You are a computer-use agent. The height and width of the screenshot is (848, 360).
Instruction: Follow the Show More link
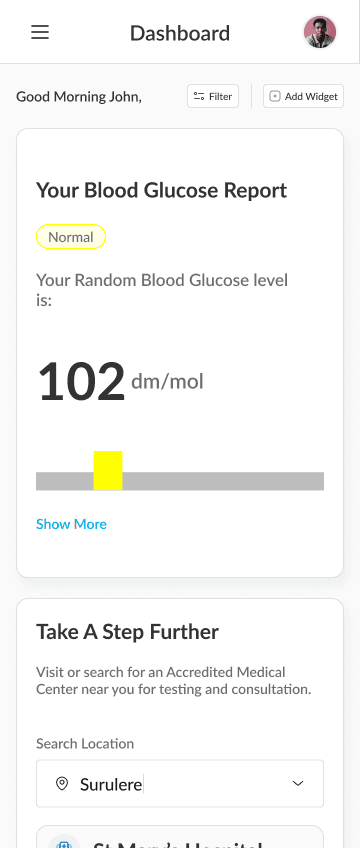[x=71, y=524]
